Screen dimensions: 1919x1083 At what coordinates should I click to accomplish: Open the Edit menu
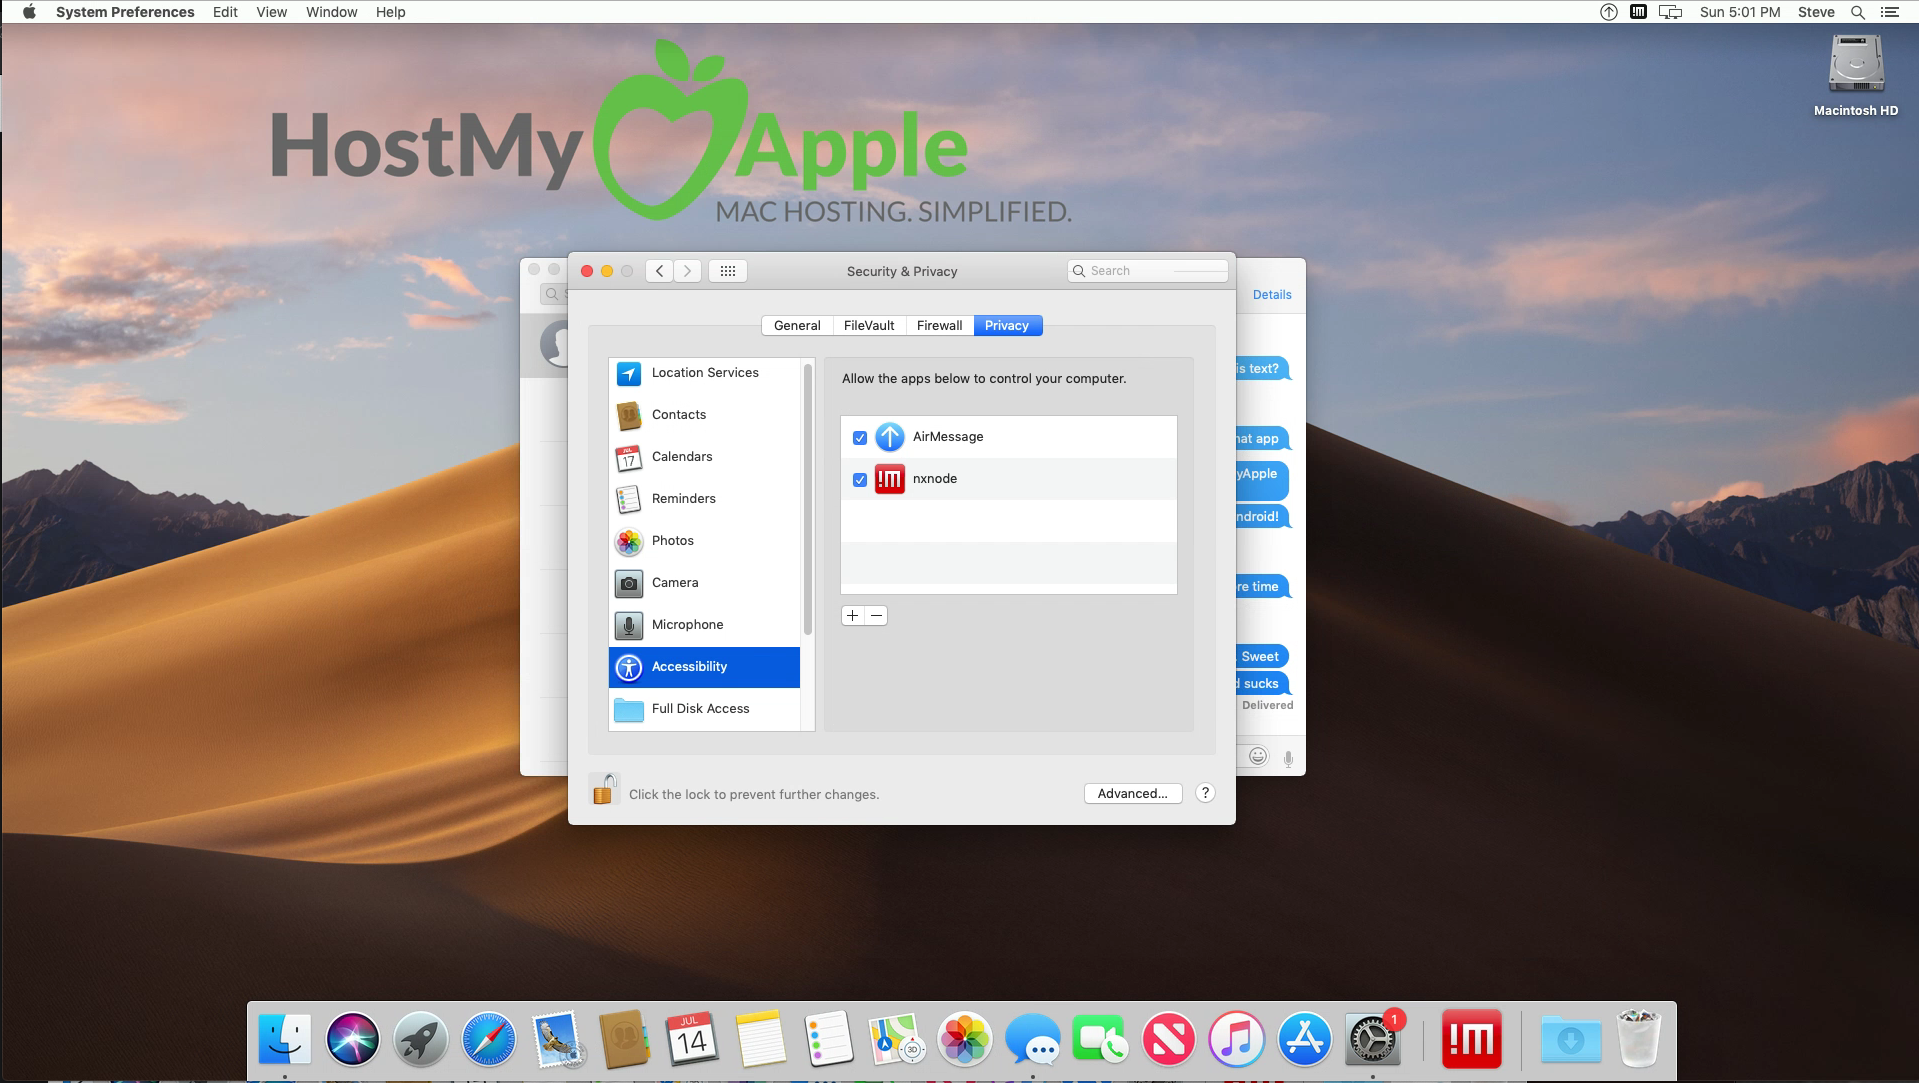[225, 12]
